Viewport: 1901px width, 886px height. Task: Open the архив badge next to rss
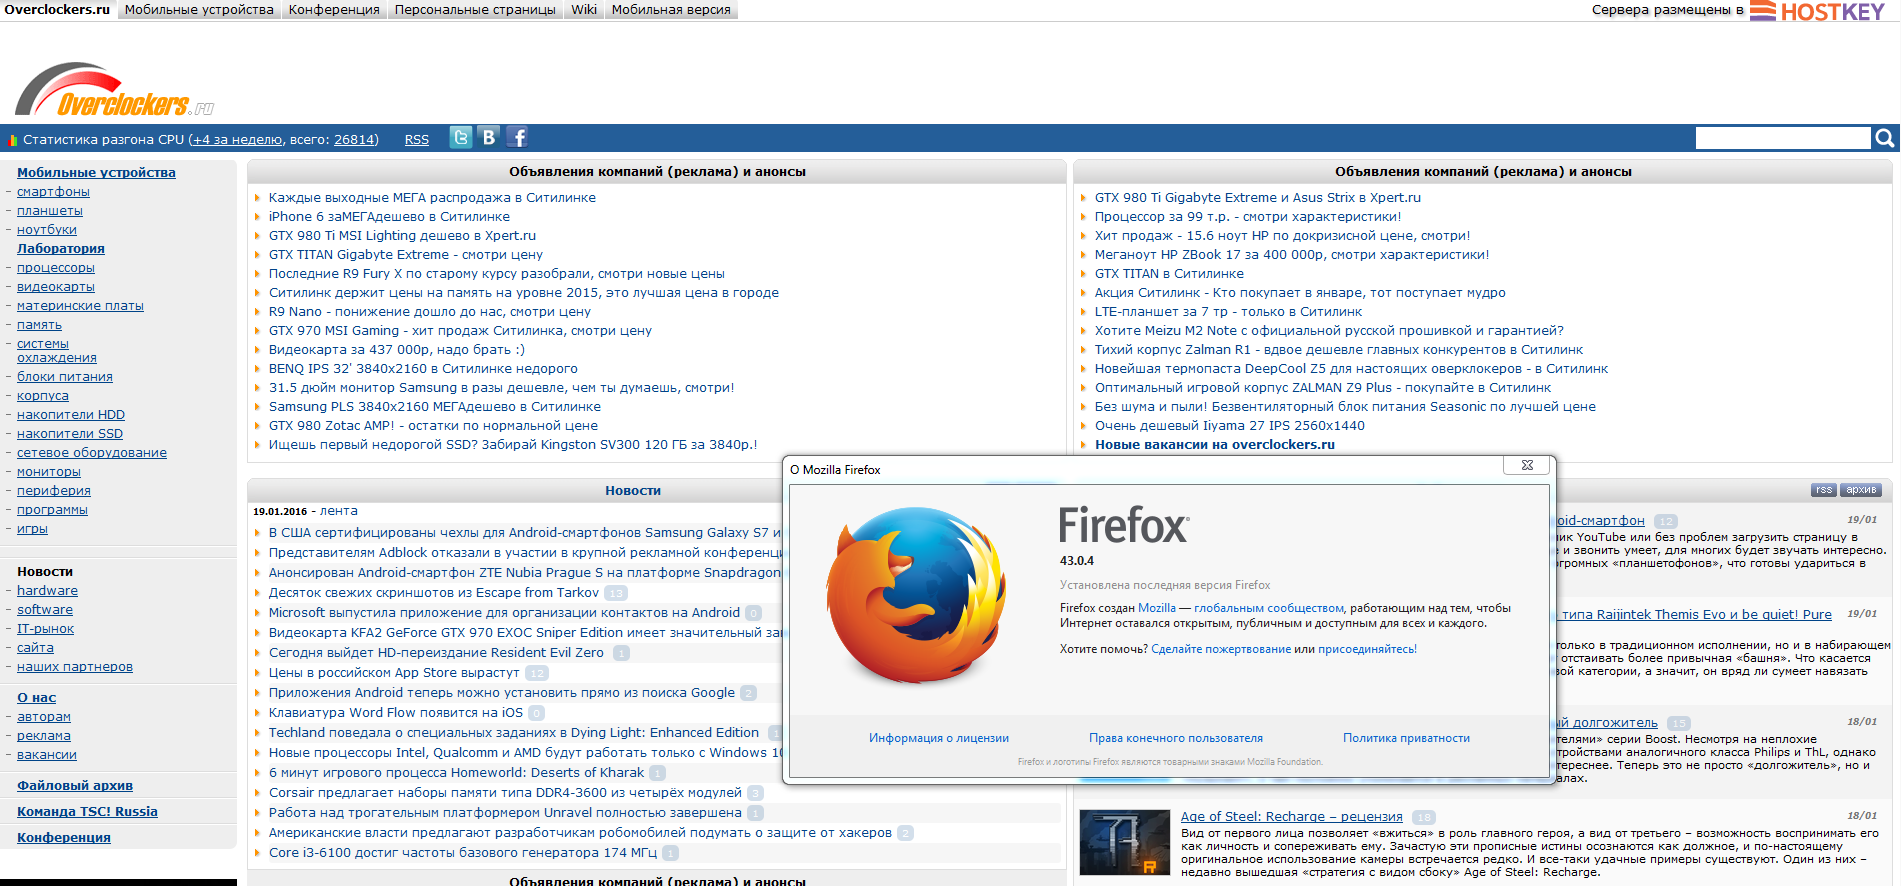click(1861, 490)
